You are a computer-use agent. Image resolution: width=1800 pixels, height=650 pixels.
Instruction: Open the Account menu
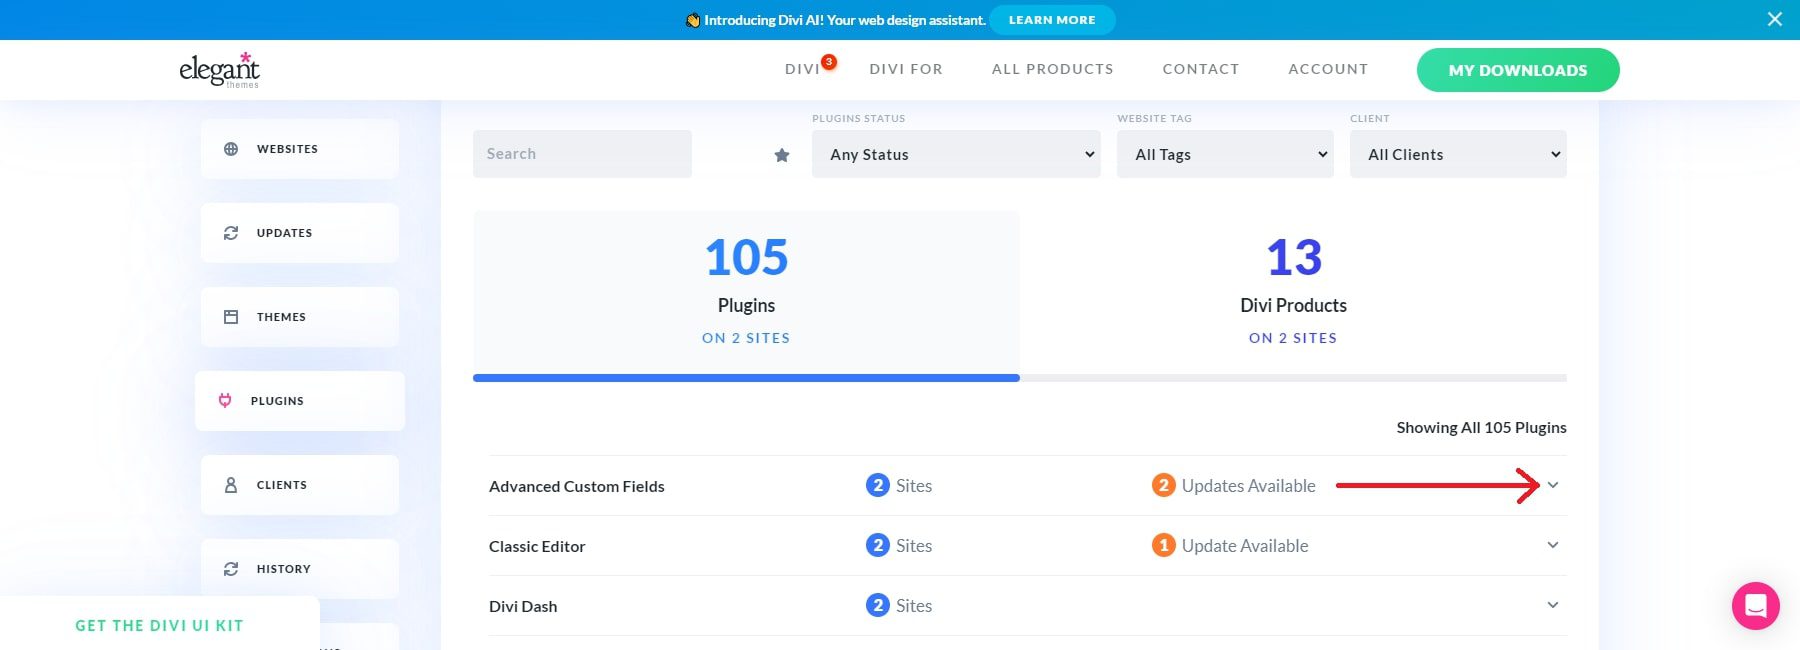click(x=1328, y=69)
